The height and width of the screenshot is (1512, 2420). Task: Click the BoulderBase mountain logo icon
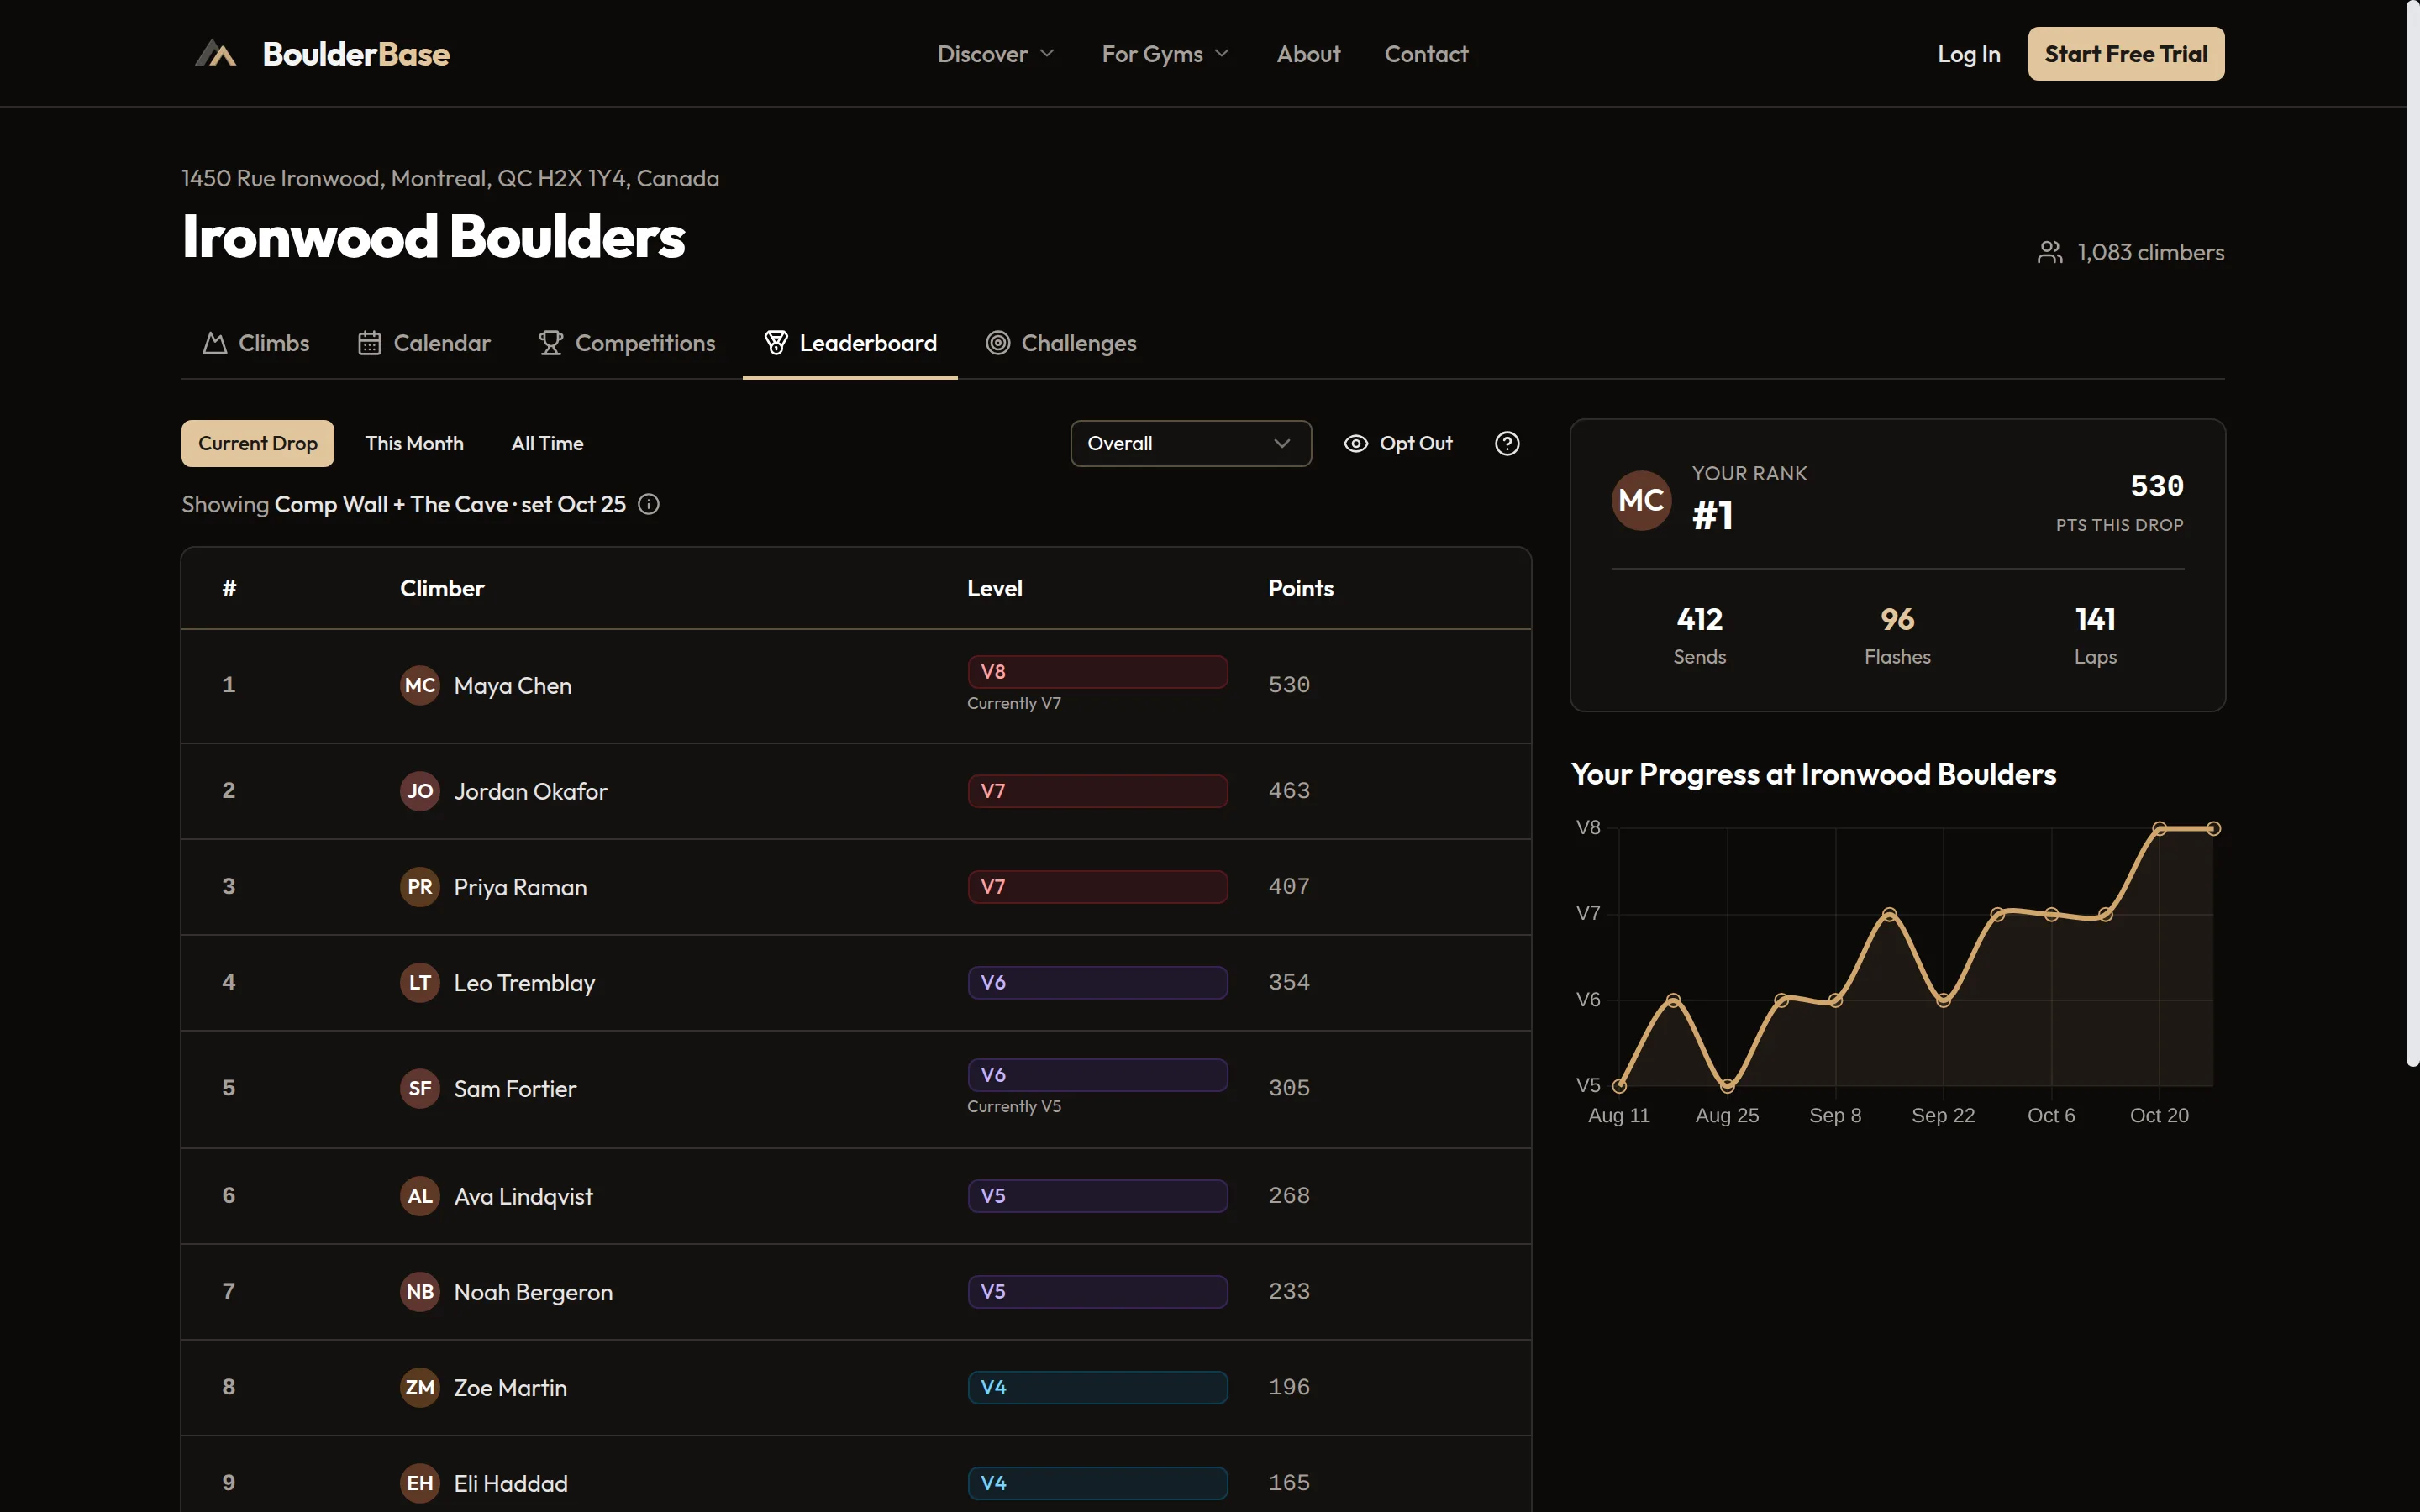[x=215, y=54]
